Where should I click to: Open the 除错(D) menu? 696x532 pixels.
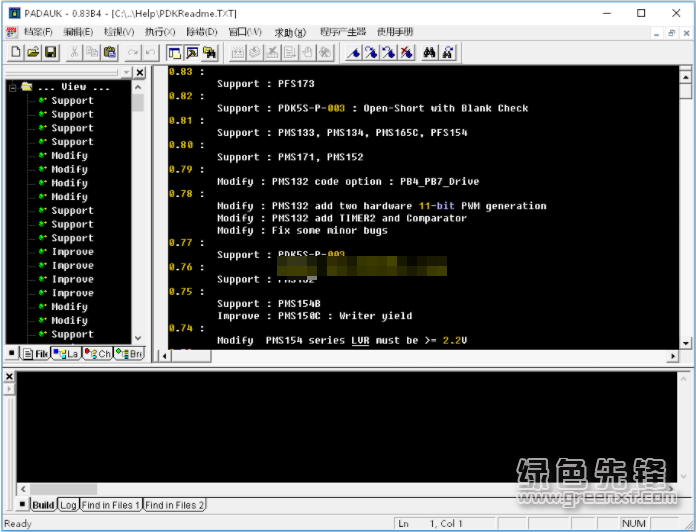[202, 32]
